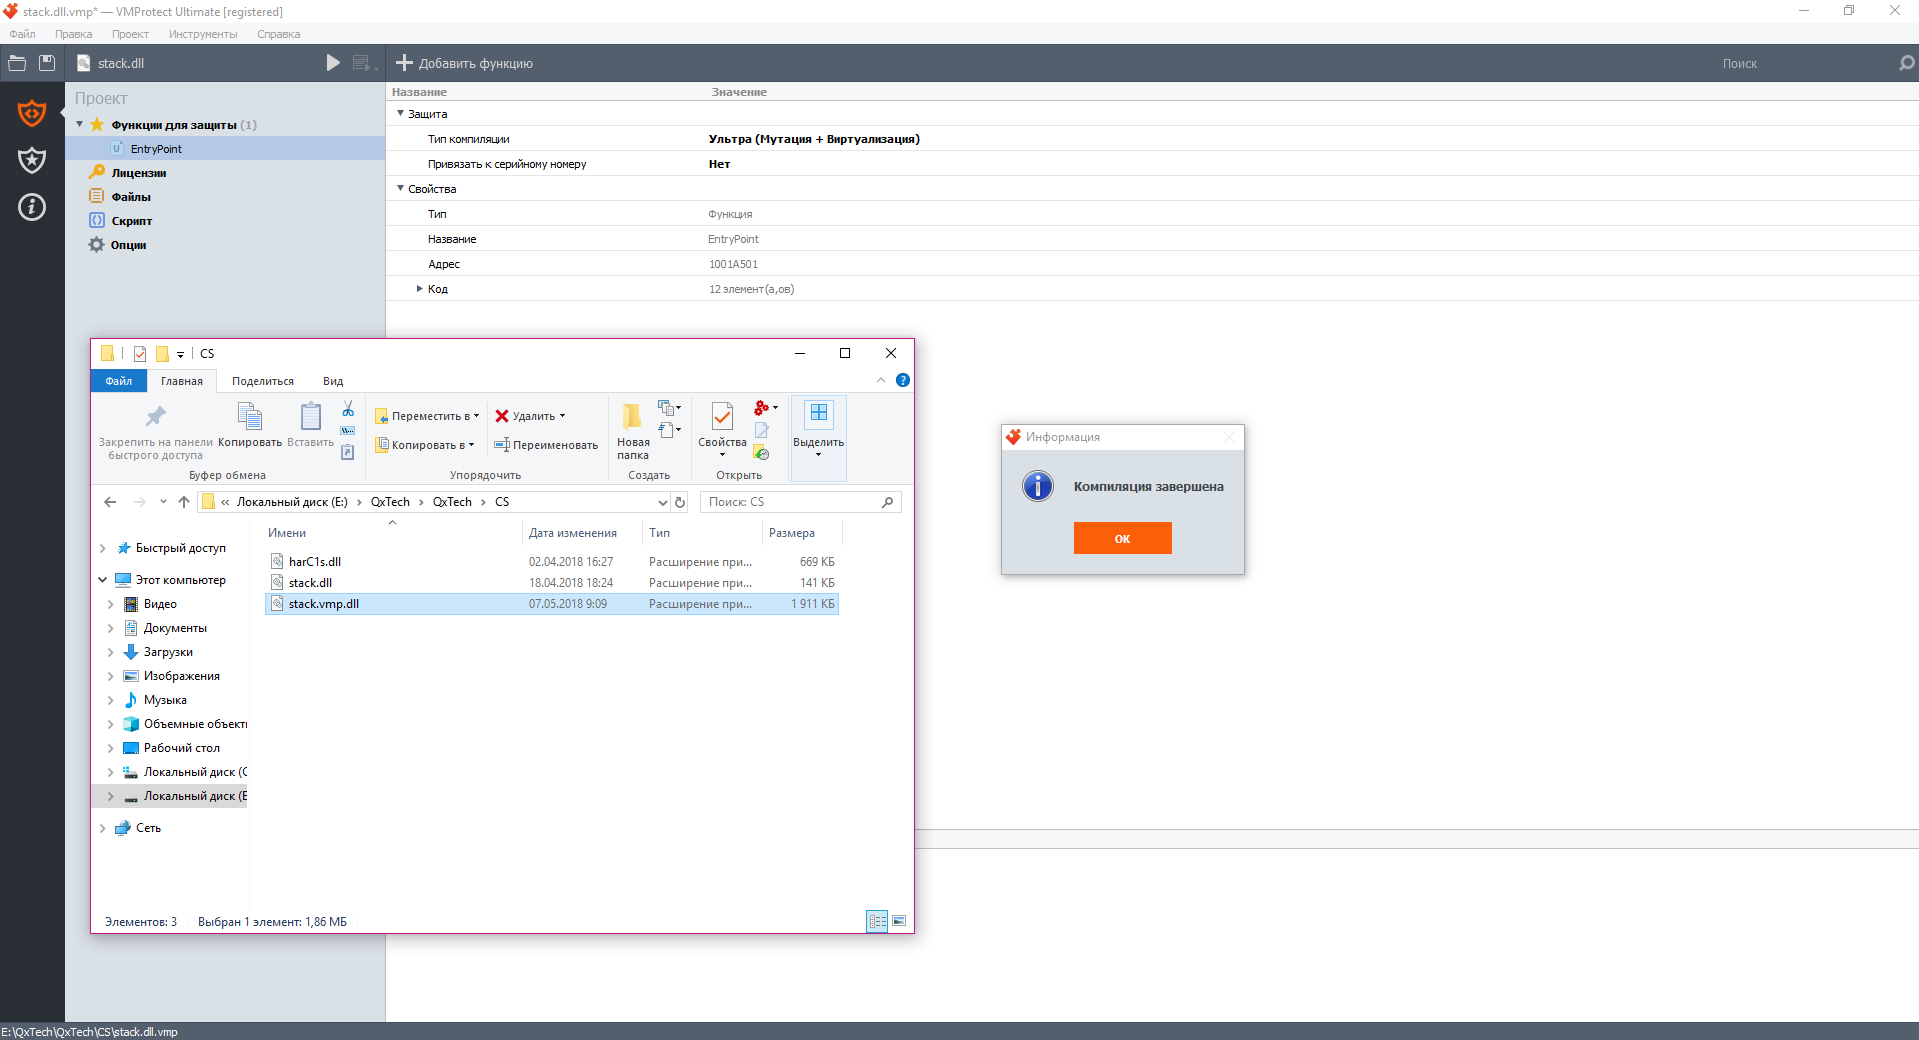Image resolution: width=1919 pixels, height=1040 pixels.
Task: Select Рабочий стол in navigation pane
Action: tap(182, 748)
